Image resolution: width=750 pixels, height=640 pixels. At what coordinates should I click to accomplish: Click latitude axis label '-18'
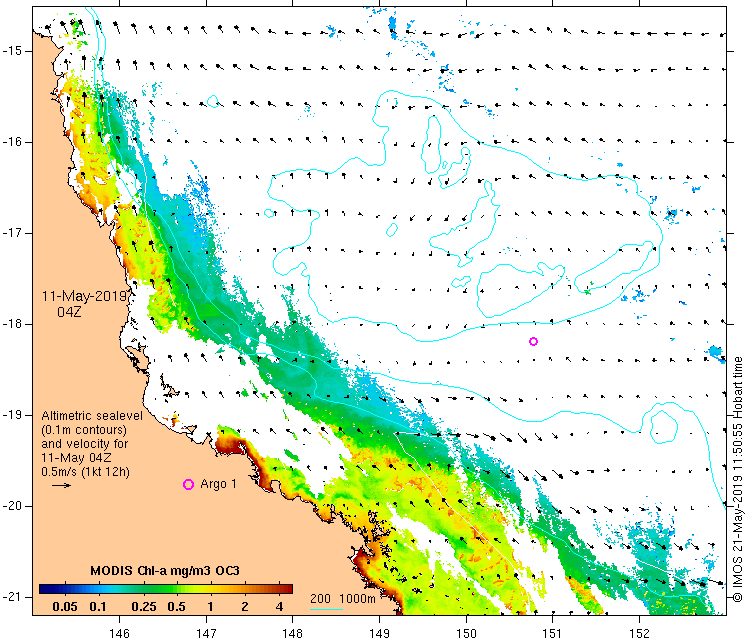[x=11, y=324]
